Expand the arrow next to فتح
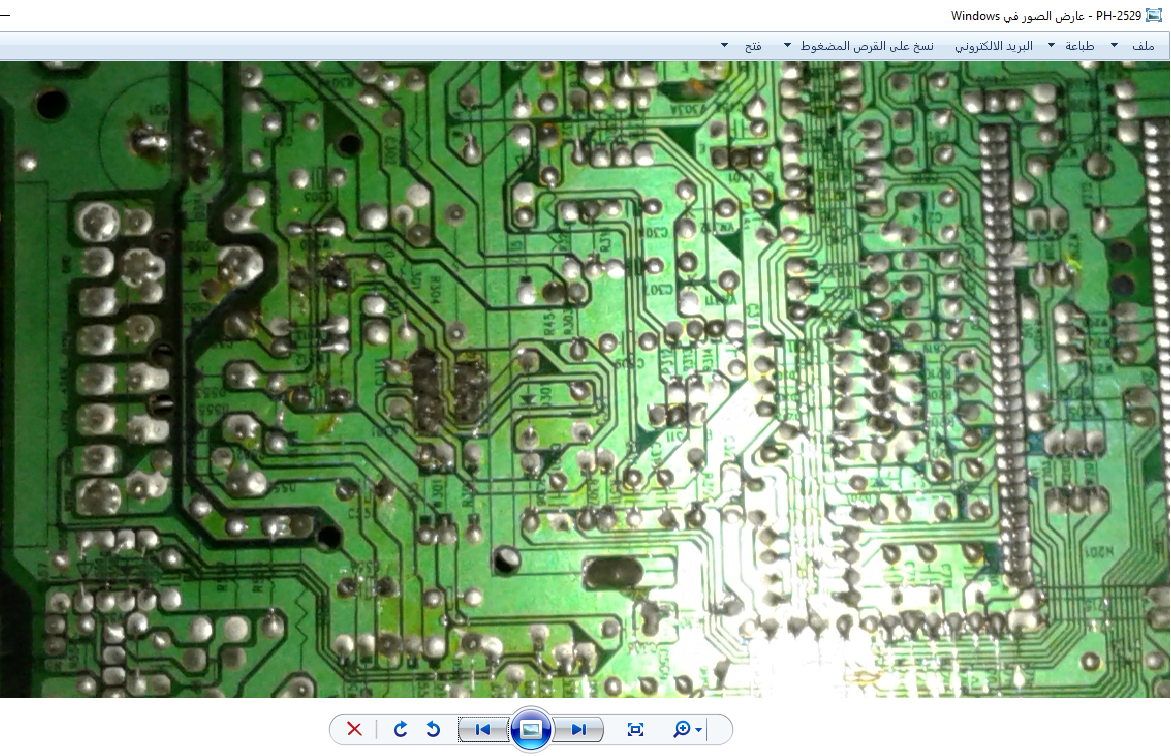1171x756 pixels. [x=724, y=46]
